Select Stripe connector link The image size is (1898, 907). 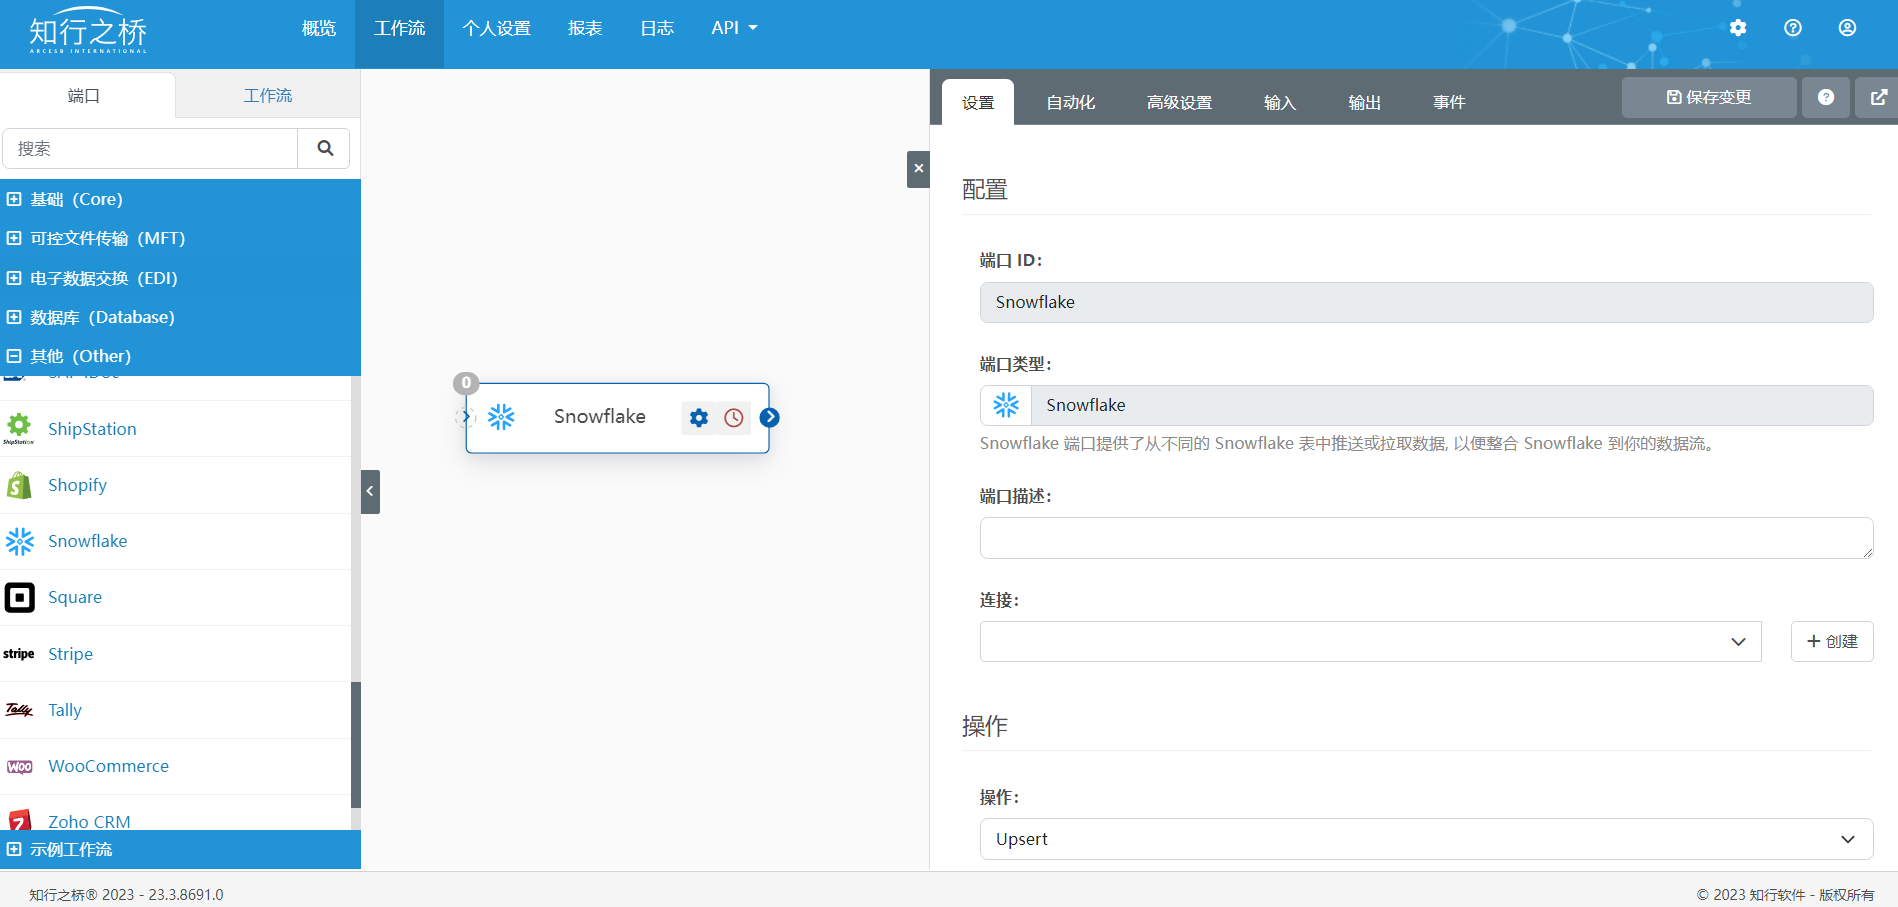[70, 654]
